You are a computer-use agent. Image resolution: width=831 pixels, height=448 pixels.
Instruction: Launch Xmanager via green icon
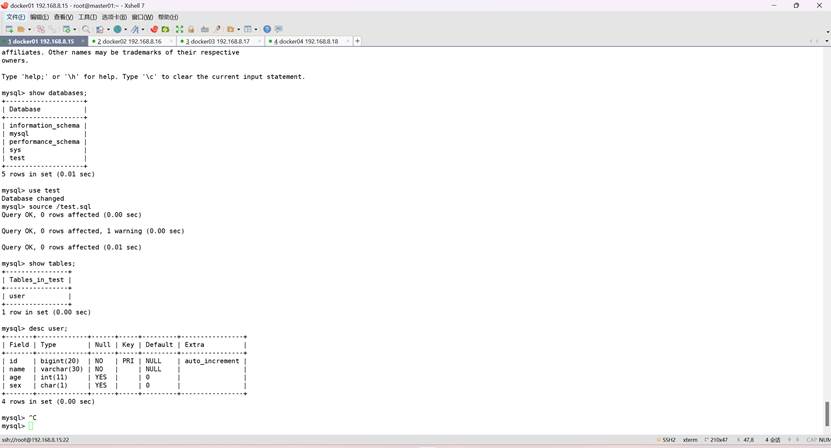coord(165,29)
